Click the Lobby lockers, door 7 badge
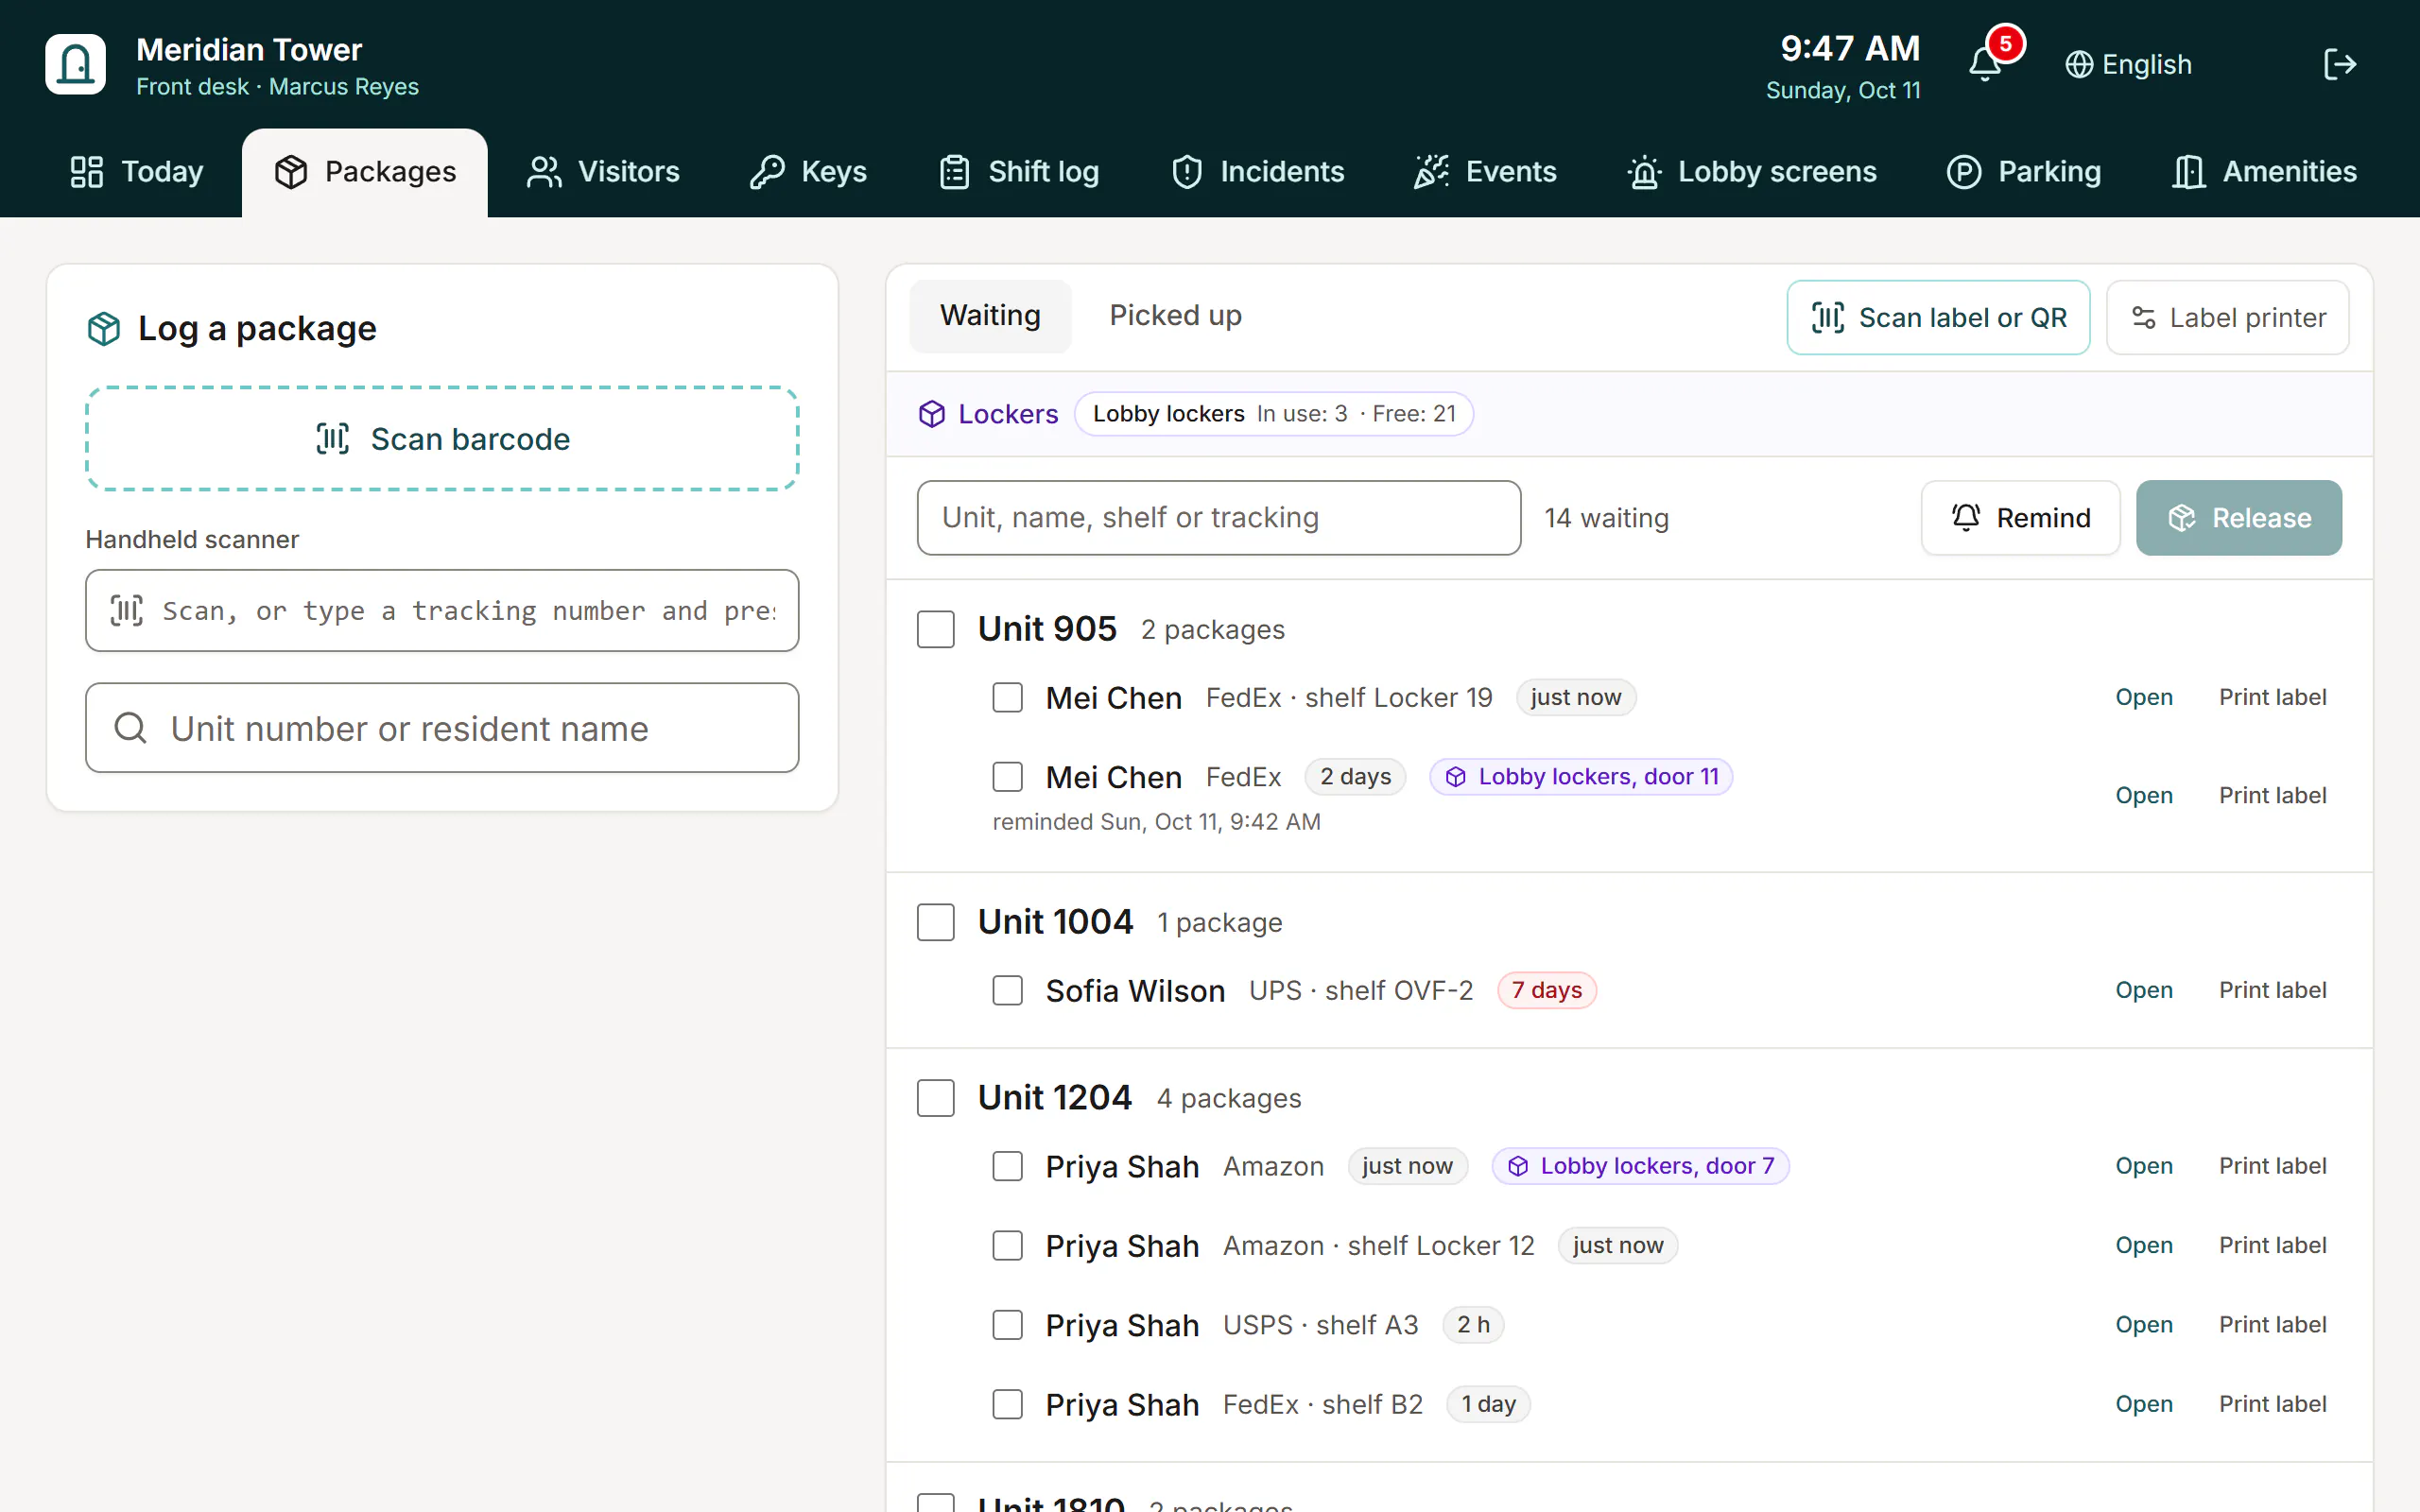2420x1512 pixels. tap(1640, 1166)
